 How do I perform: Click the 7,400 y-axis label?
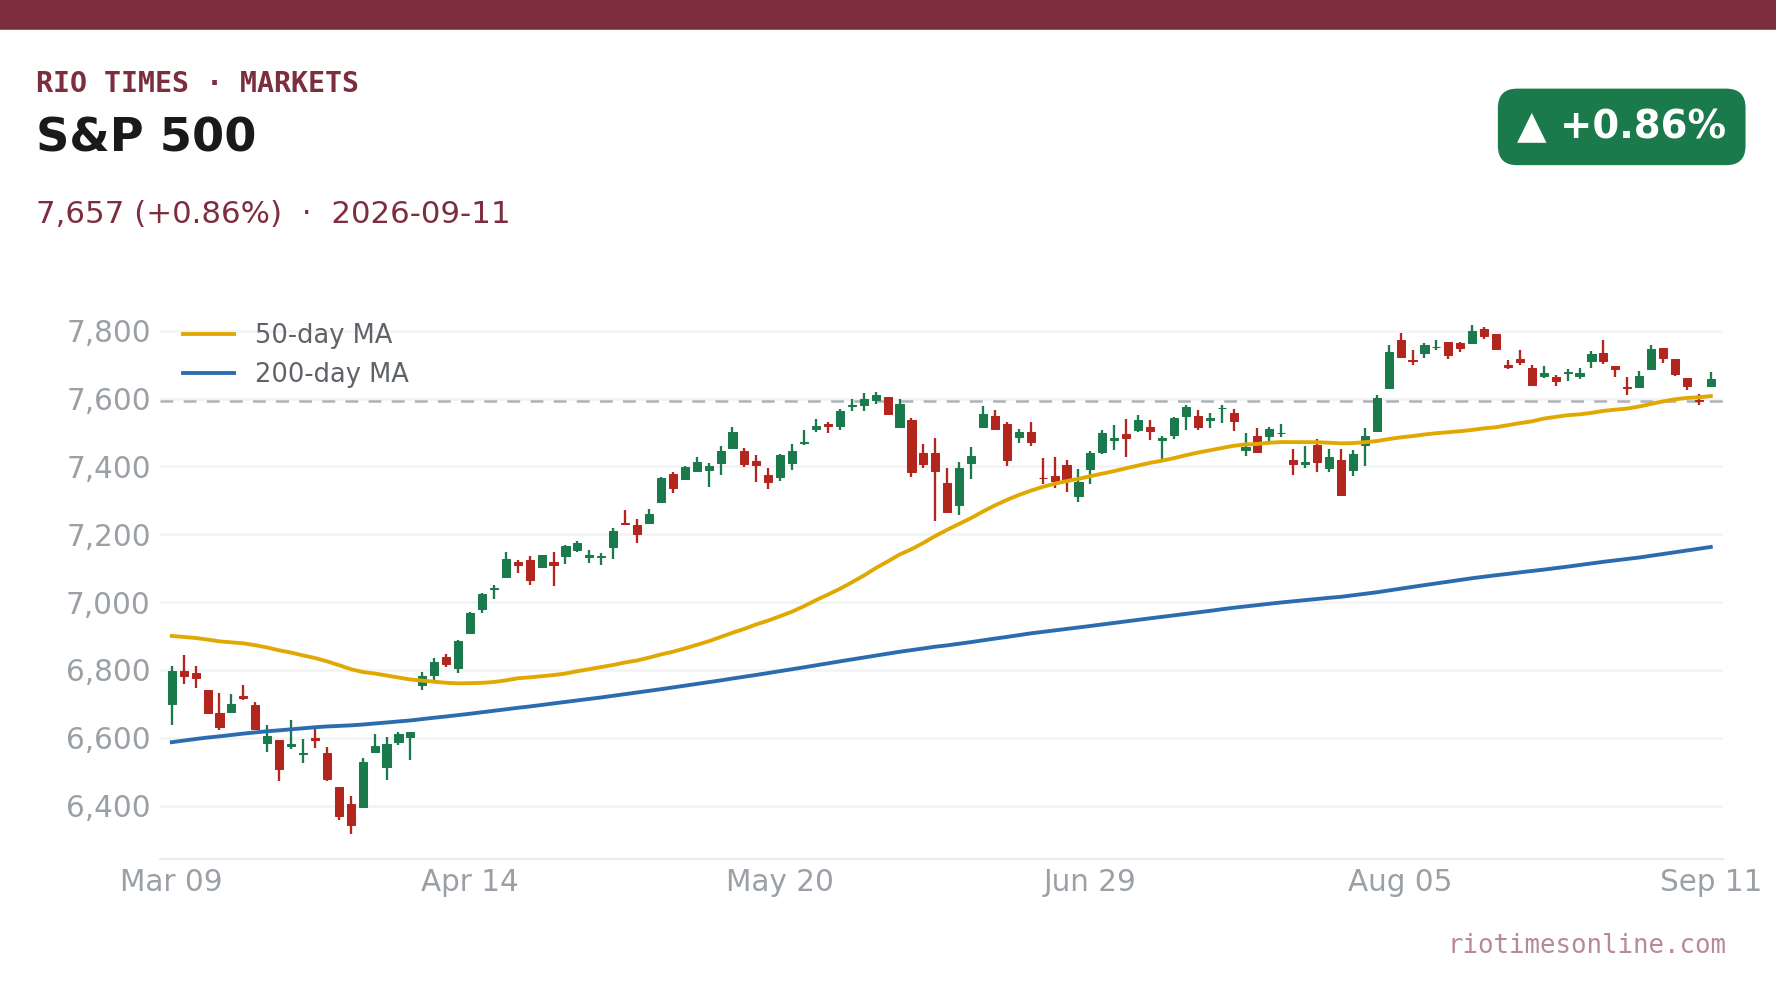(108, 467)
